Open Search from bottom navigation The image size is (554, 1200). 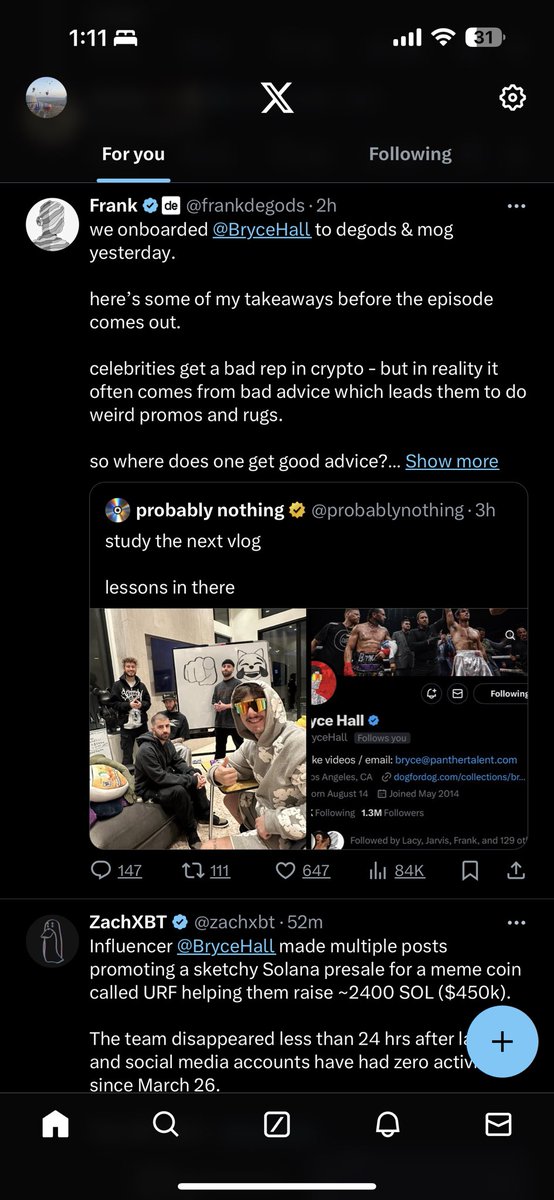(165, 1124)
